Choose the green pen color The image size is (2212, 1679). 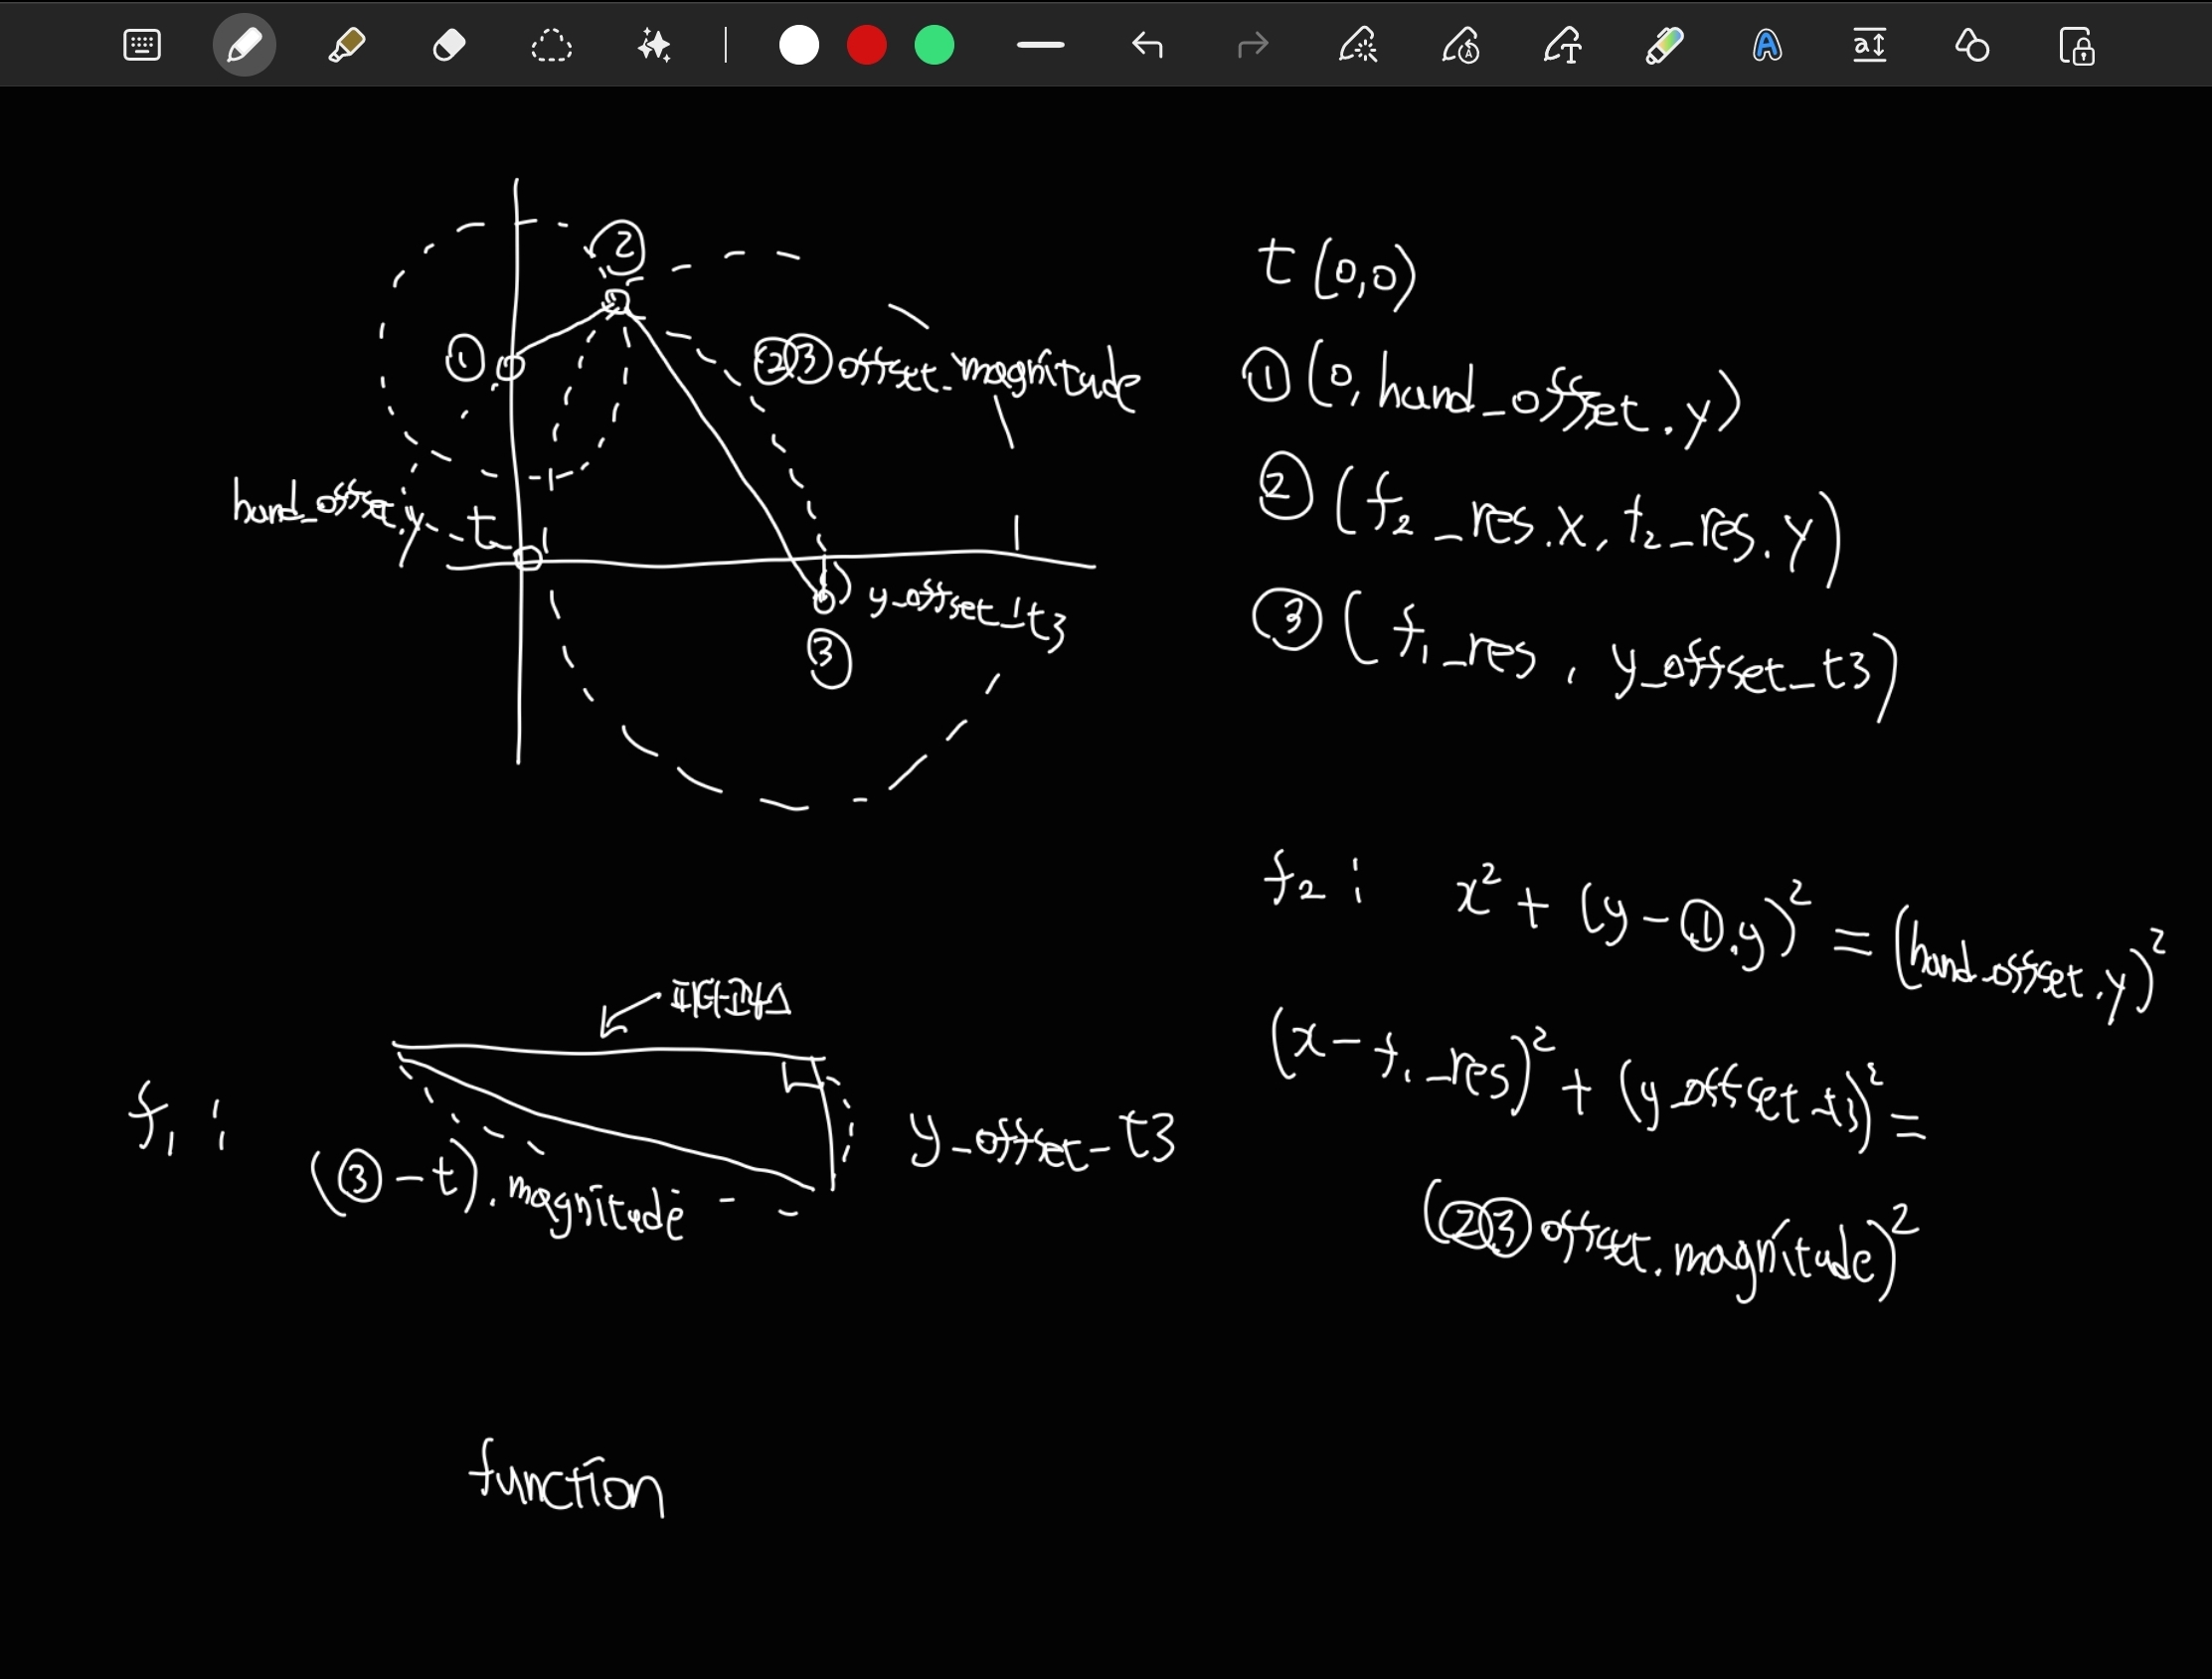click(x=934, y=46)
